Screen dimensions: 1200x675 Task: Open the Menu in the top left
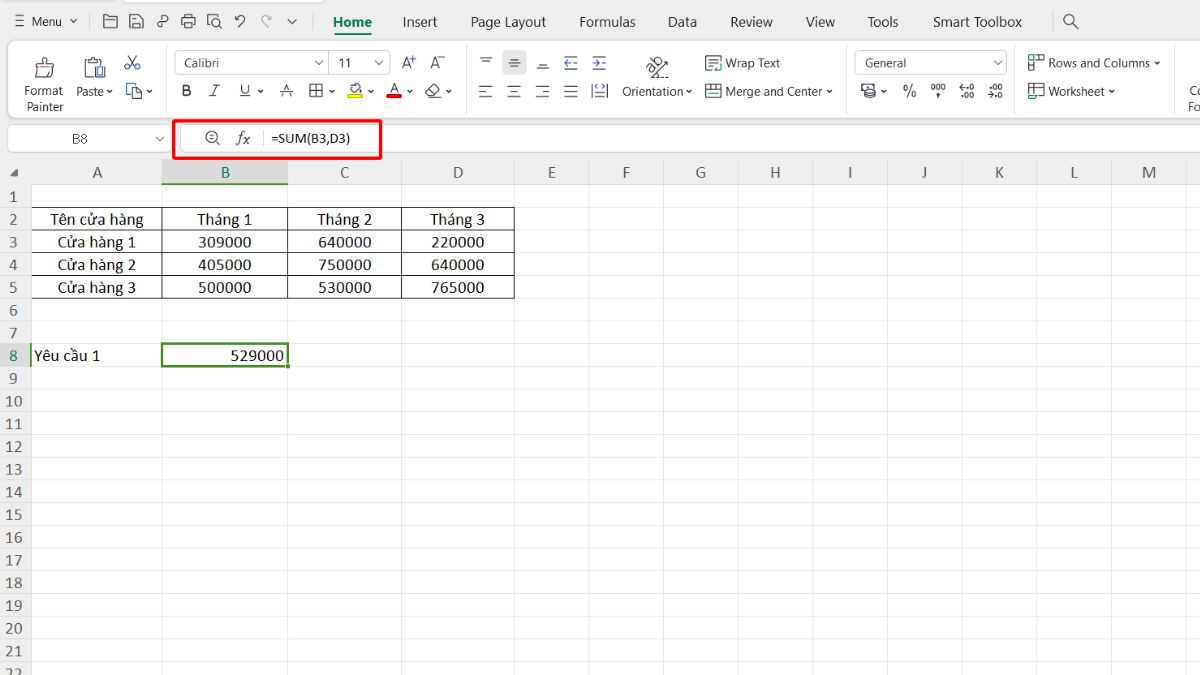tap(44, 20)
